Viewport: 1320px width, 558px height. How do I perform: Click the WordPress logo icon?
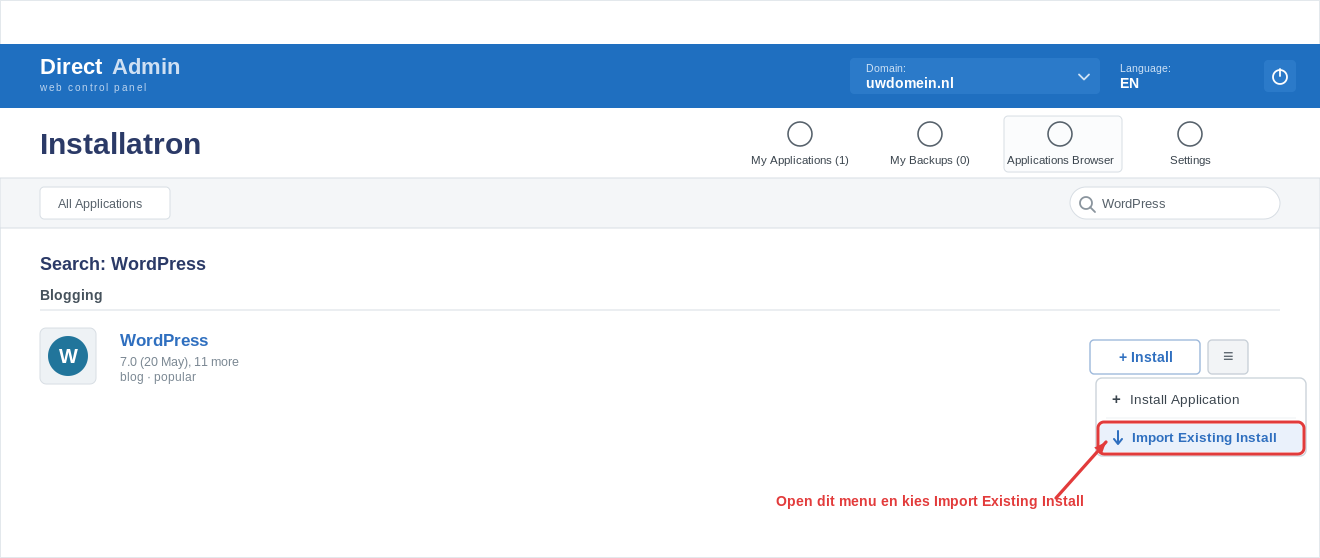(x=68, y=356)
